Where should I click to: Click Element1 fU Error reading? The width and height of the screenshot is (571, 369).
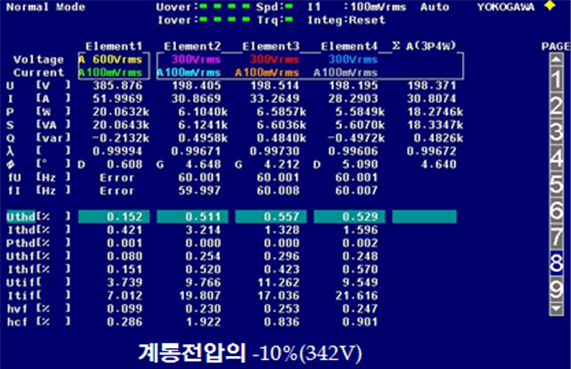click(117, 178)
